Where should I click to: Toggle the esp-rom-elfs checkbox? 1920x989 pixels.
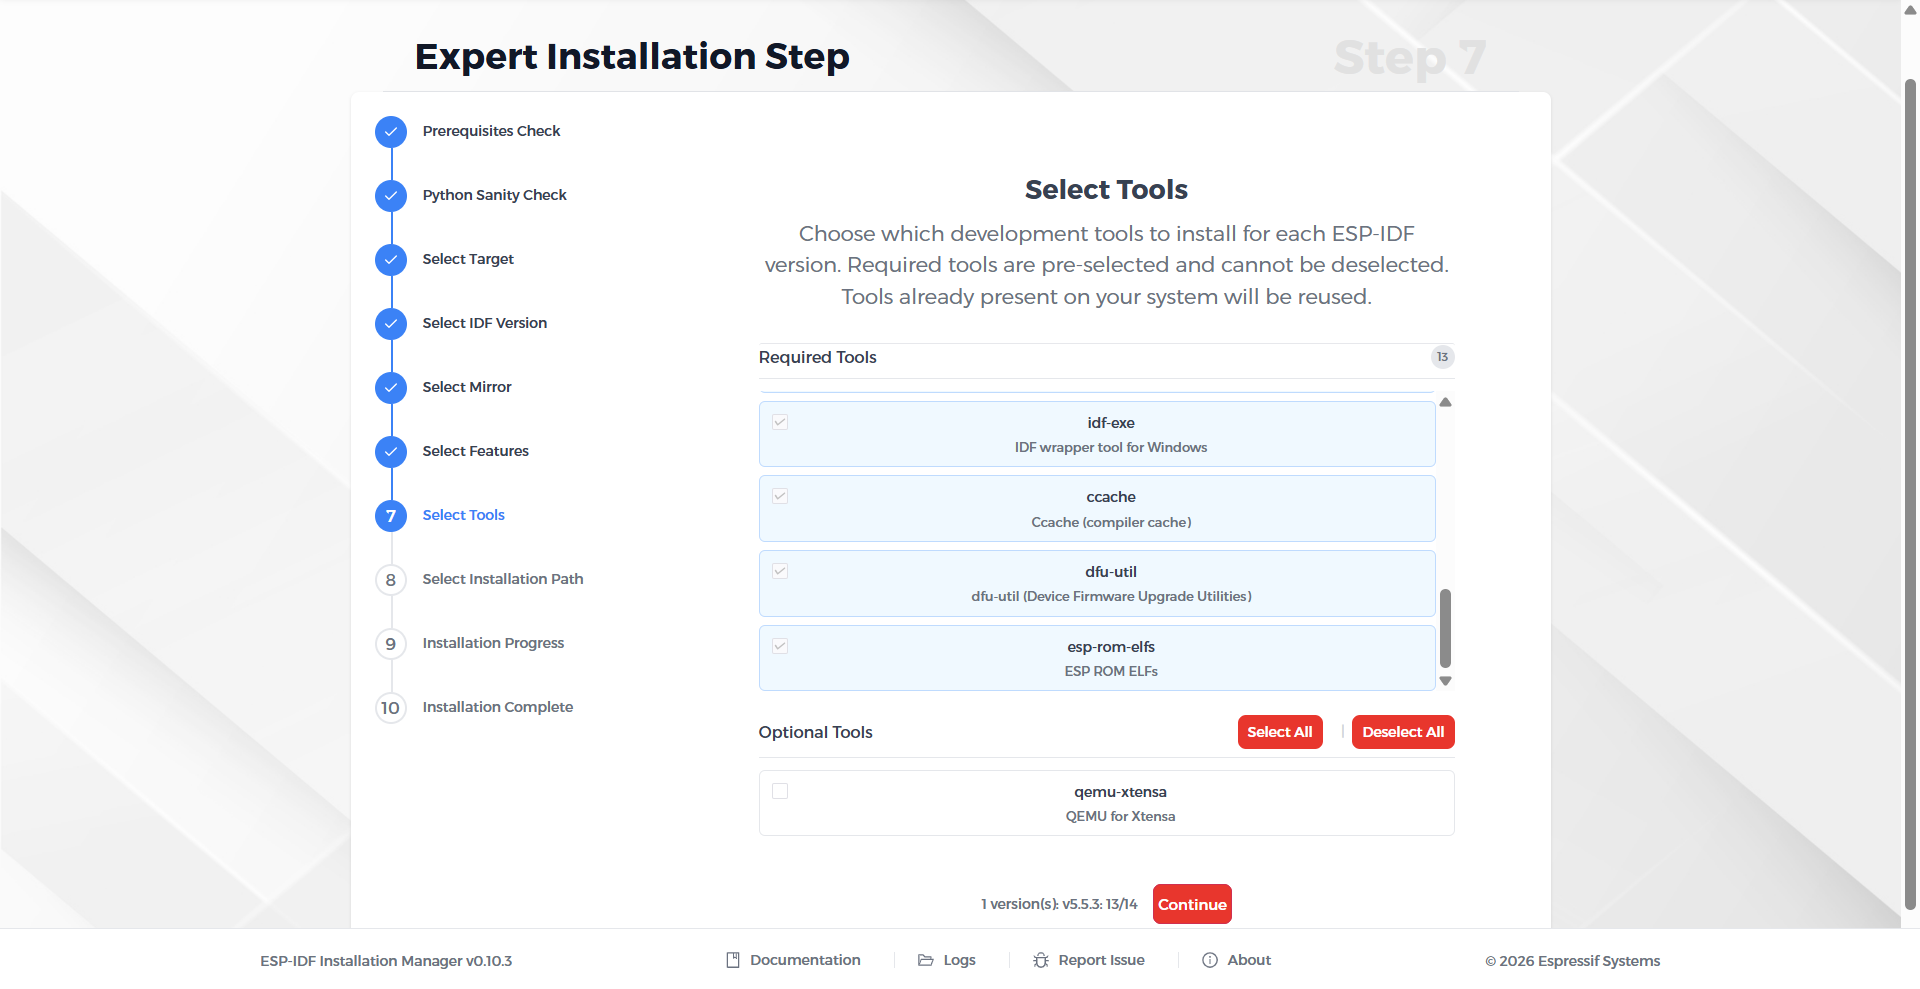point(780,646)
